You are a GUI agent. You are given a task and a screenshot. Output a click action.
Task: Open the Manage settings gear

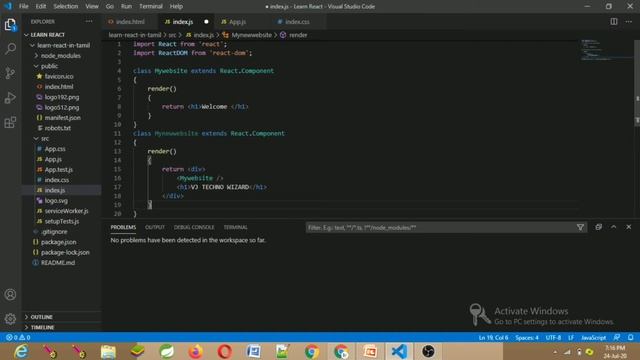10,318
